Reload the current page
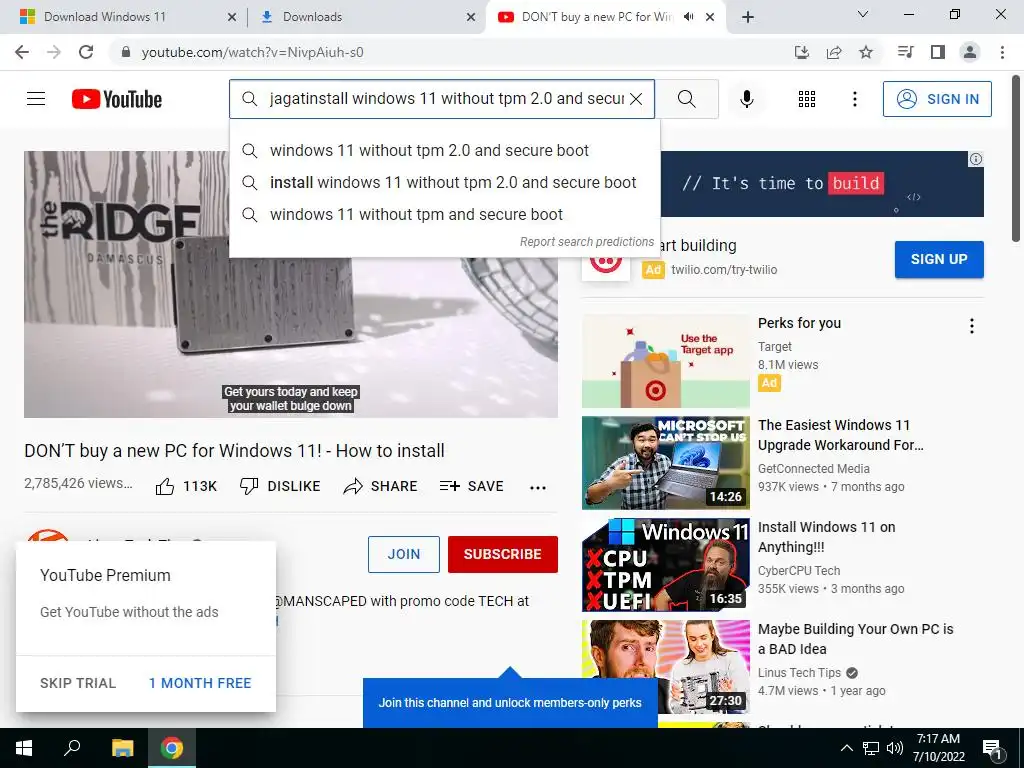1024x768 pixels. tap(86, 52)
